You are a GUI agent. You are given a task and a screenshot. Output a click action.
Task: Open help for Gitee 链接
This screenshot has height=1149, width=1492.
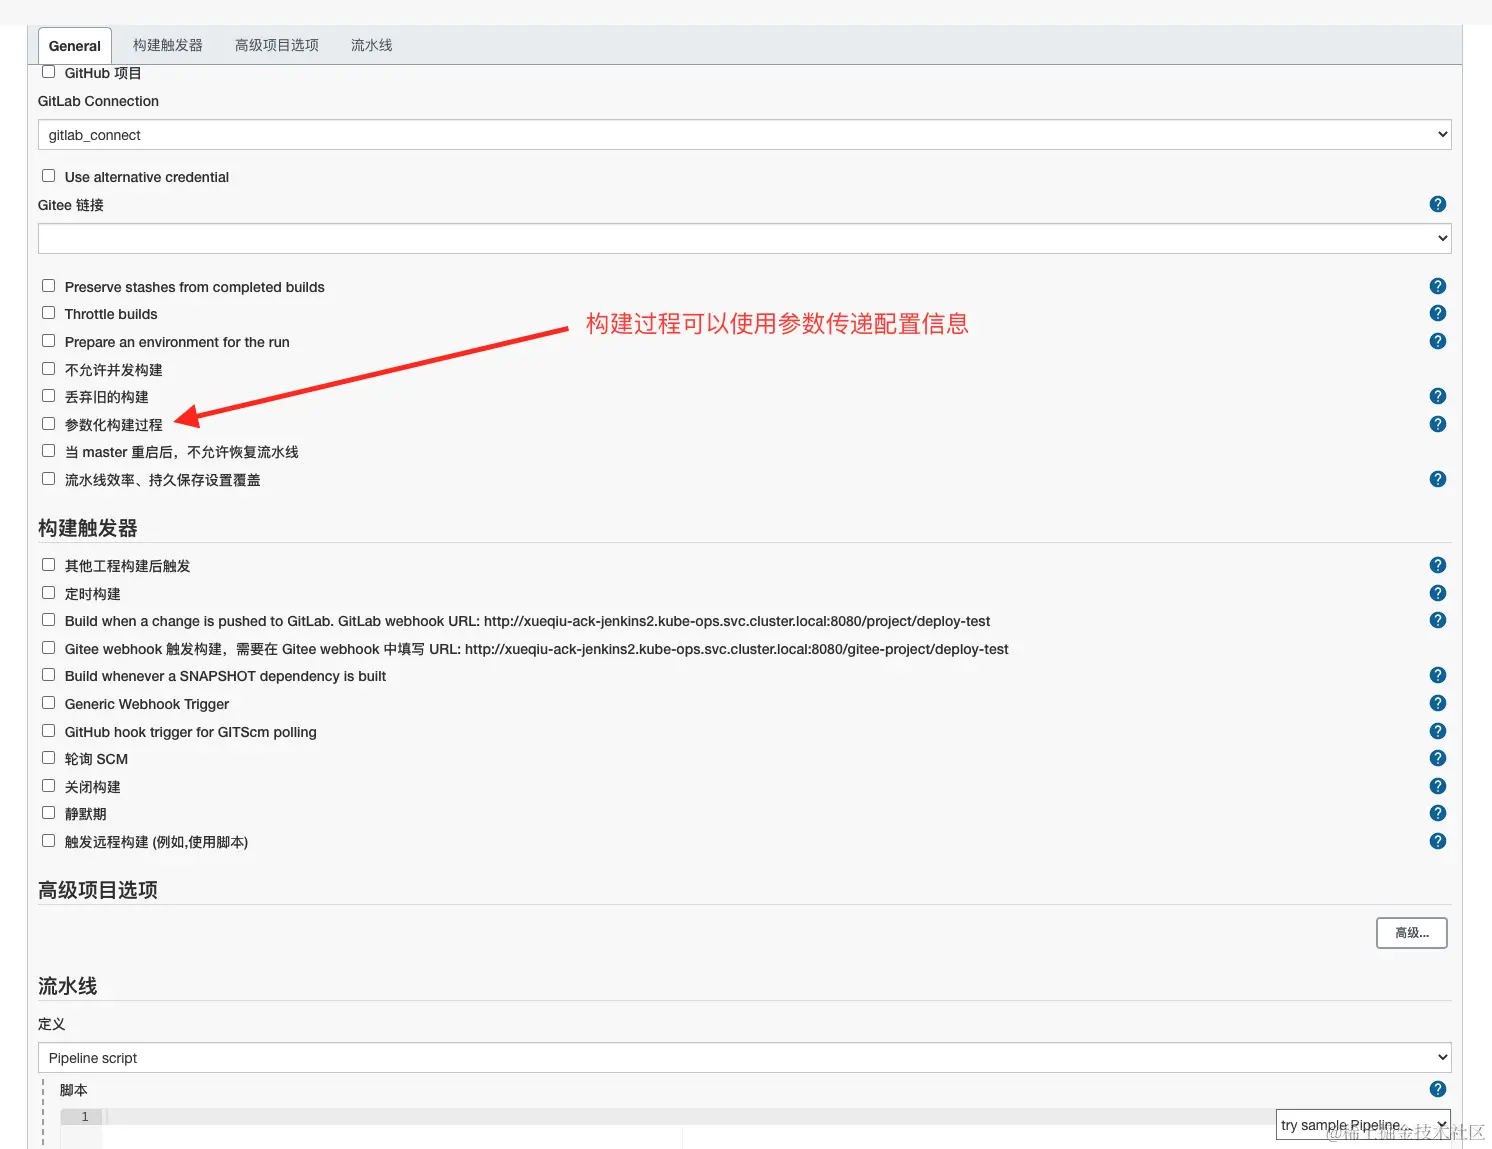[x=1438, y=204]
